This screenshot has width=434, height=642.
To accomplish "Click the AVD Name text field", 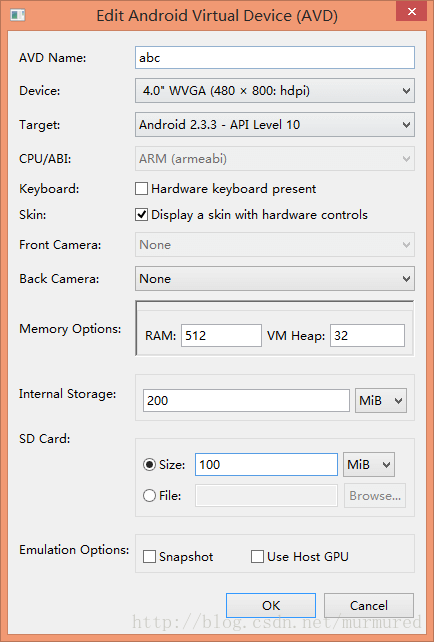I will click(275, 57).
